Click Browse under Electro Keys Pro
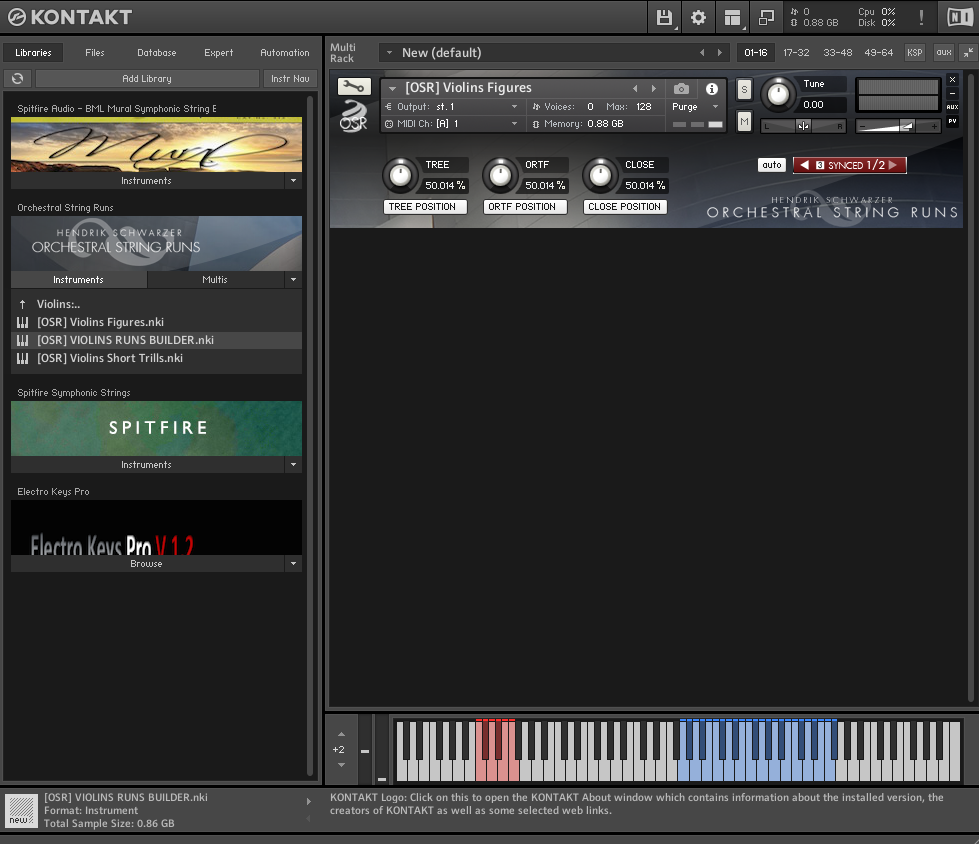The height and width of the screenshot is (844, 979). (147, 564)
